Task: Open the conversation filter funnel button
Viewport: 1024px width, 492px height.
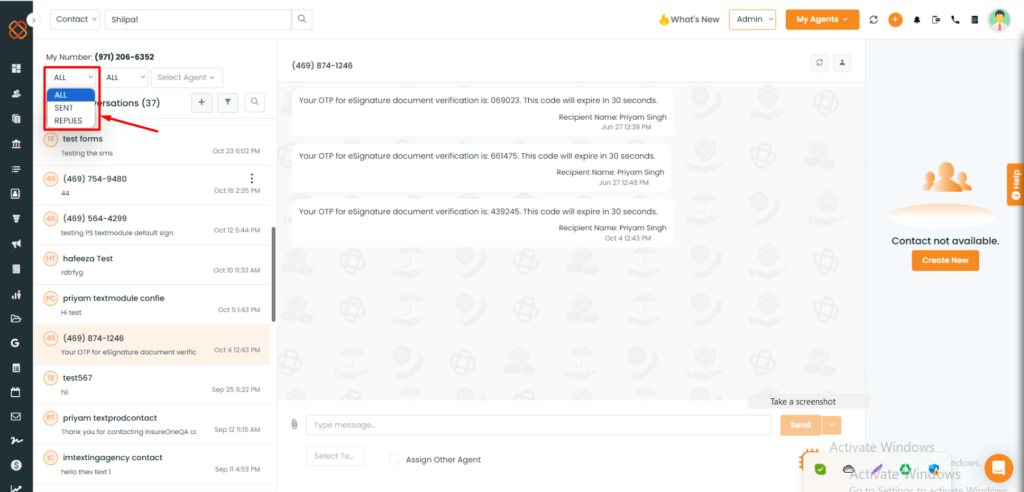Action: point(227,102)
